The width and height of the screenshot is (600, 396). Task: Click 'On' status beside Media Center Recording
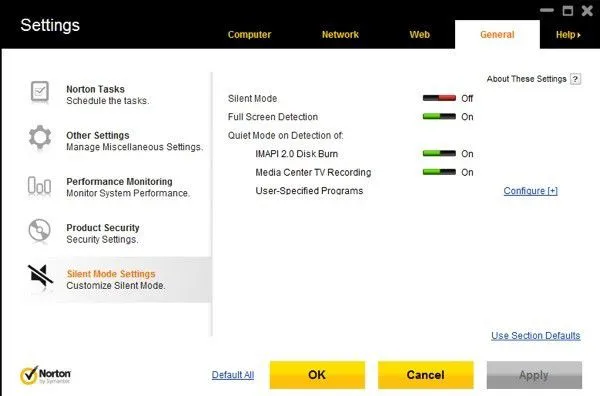[x=467, y=173]
